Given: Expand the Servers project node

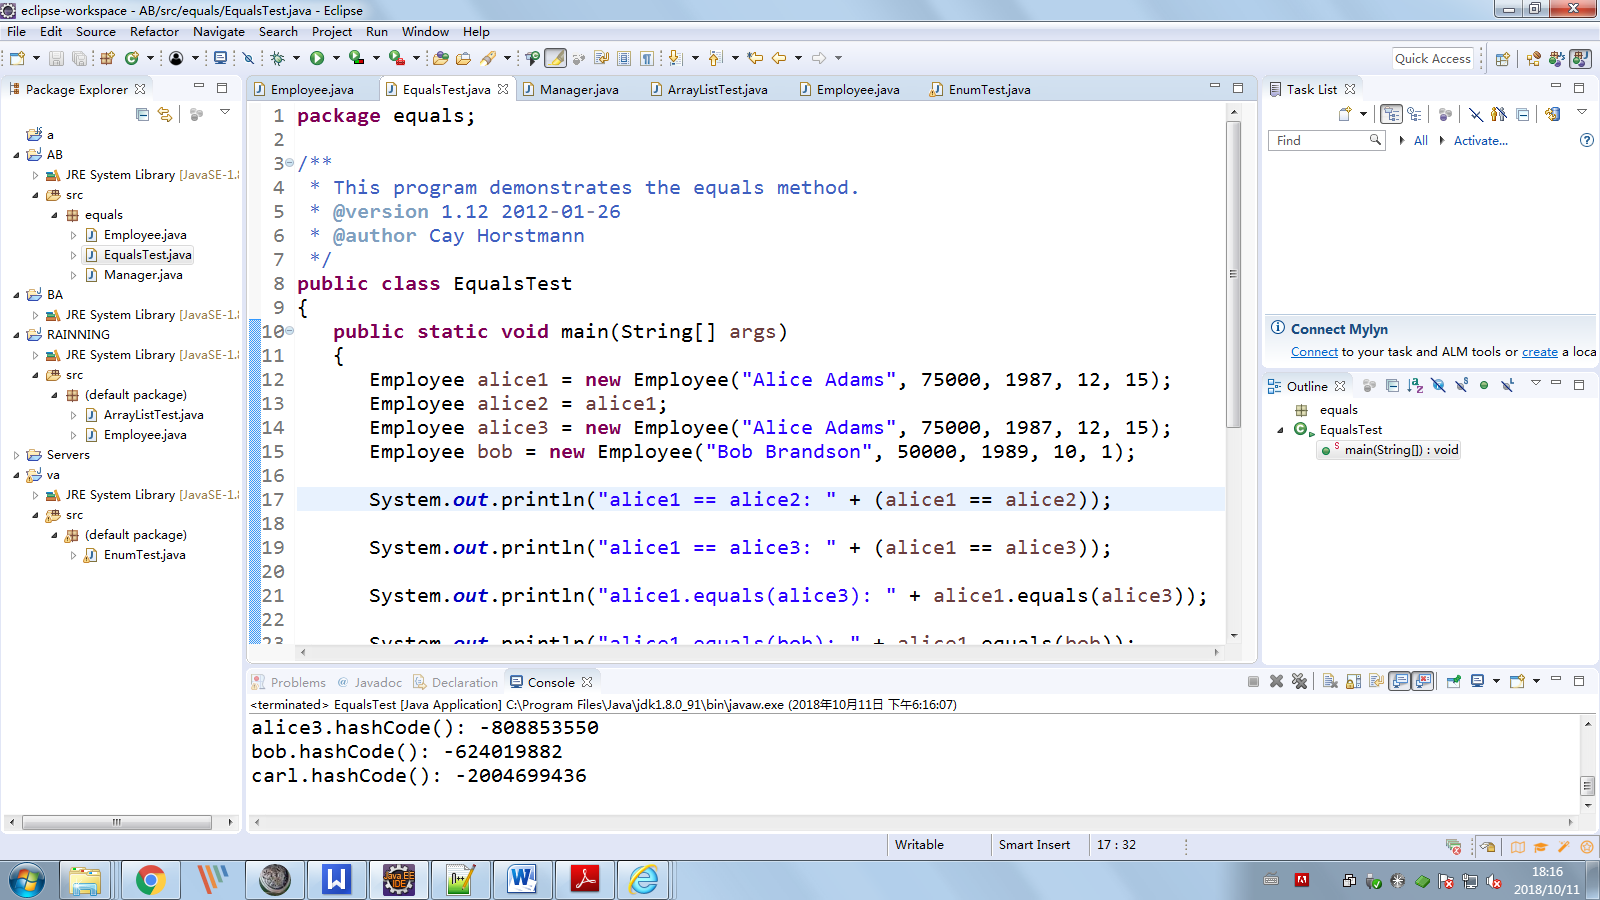Looking at the screenshot, I should click(x=16, y=455).
